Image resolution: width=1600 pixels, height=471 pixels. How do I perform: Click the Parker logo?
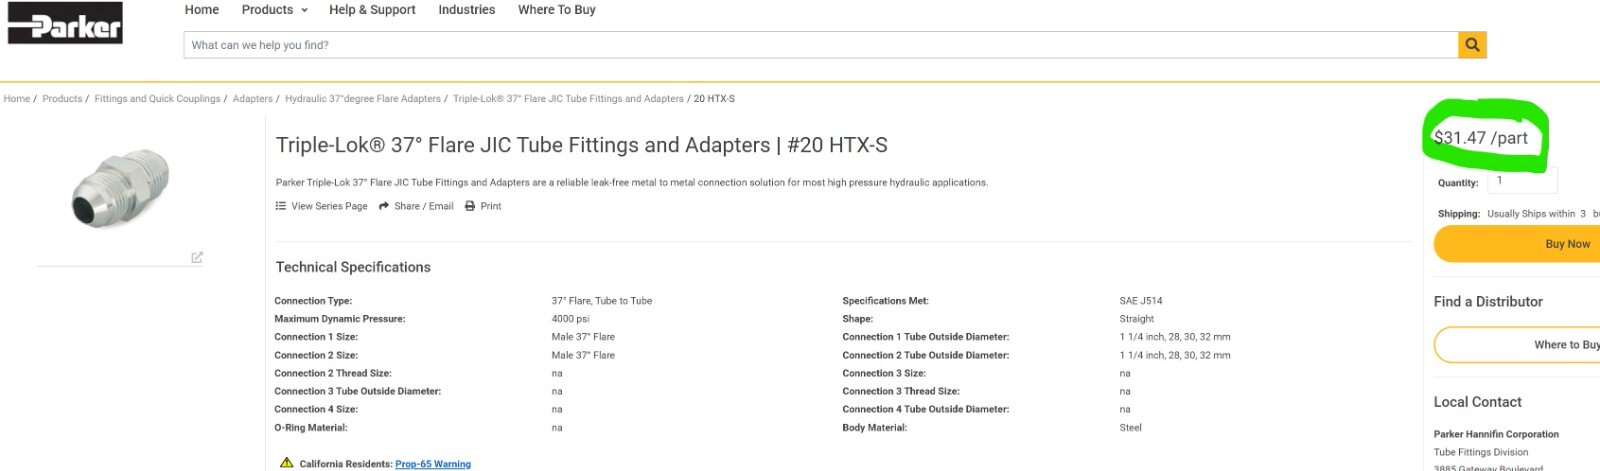[65, 23]
